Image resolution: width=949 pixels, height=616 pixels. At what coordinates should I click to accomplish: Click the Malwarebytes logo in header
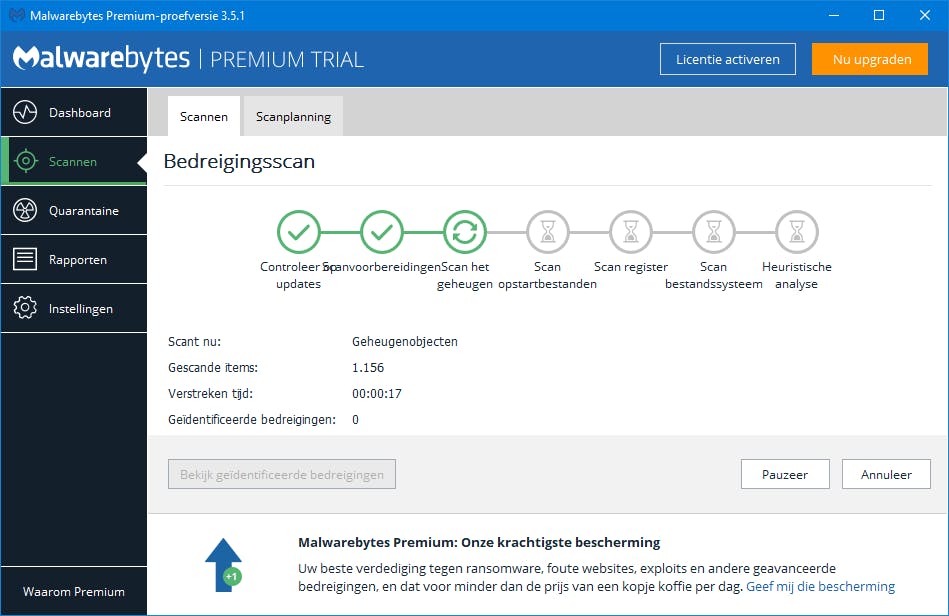101,59
